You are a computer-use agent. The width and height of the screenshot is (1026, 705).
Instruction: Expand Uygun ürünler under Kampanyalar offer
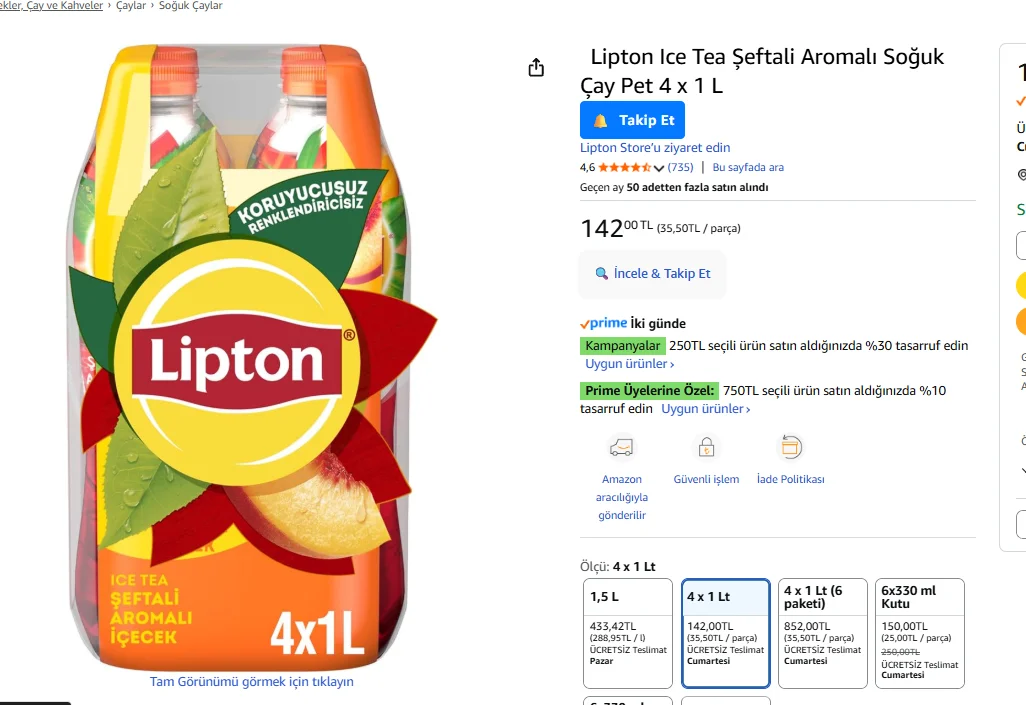pos(630,364)
